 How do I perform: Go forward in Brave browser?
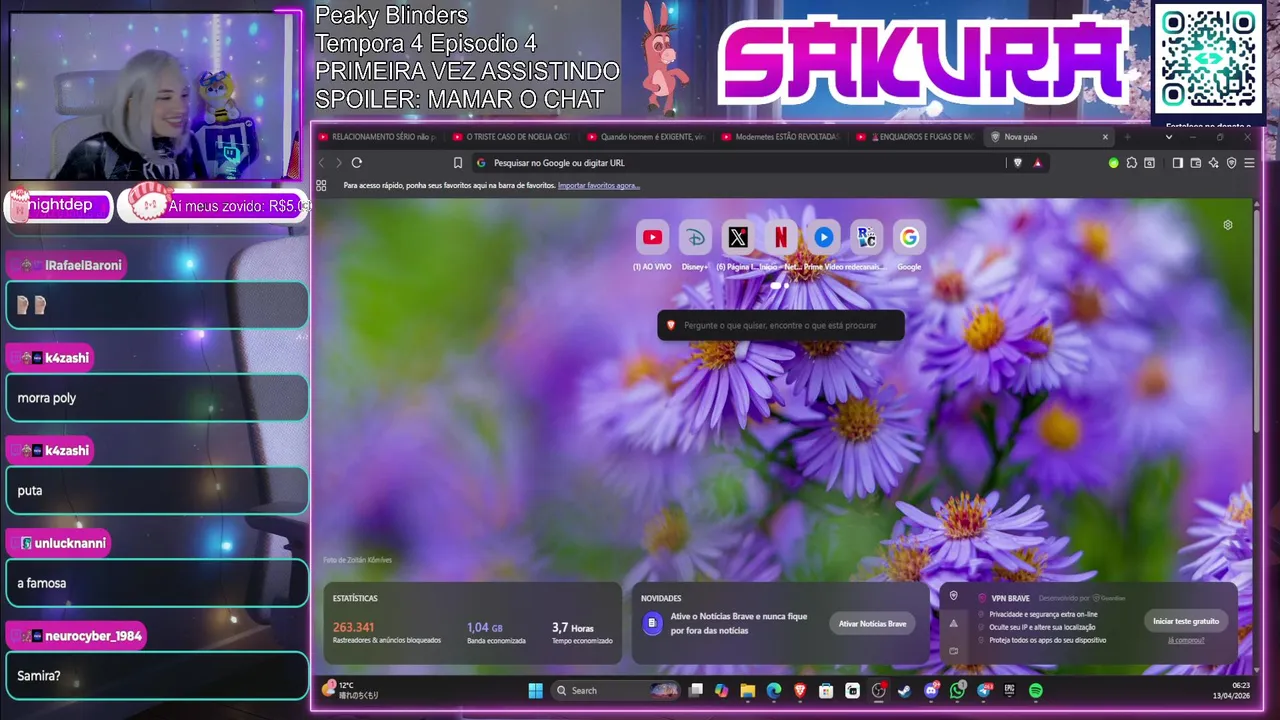pyautogui.click(x=339, y=163)
